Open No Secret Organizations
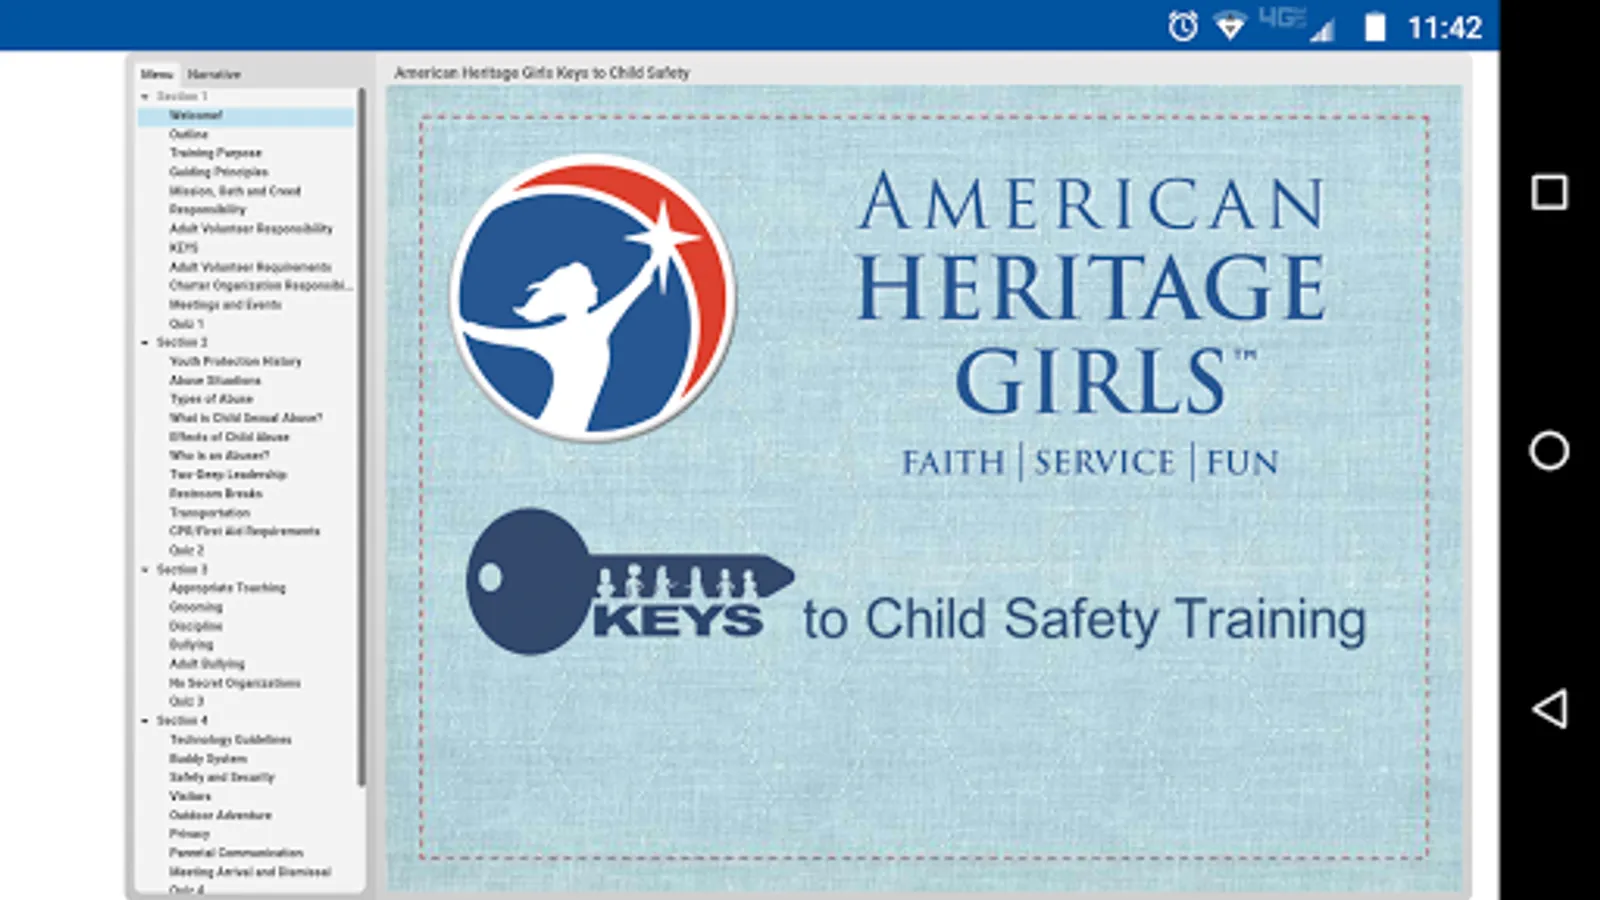The height and width of the screenshot is (900, 1600). (x=235, y=683)
